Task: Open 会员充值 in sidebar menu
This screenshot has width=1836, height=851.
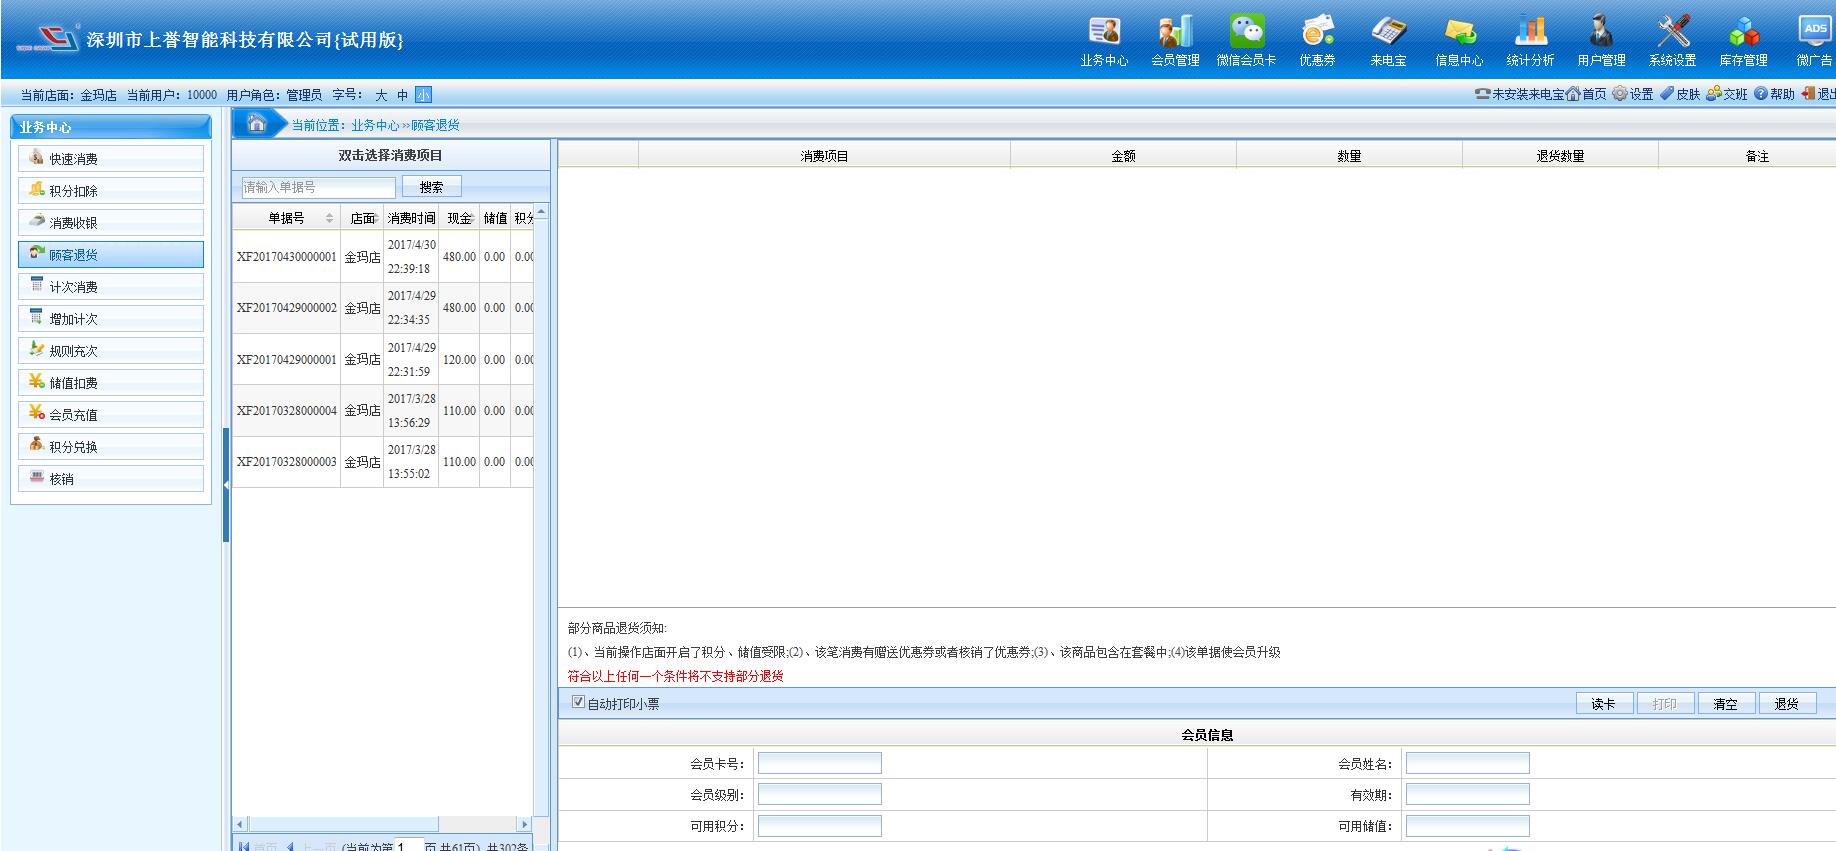Action: 111,415
